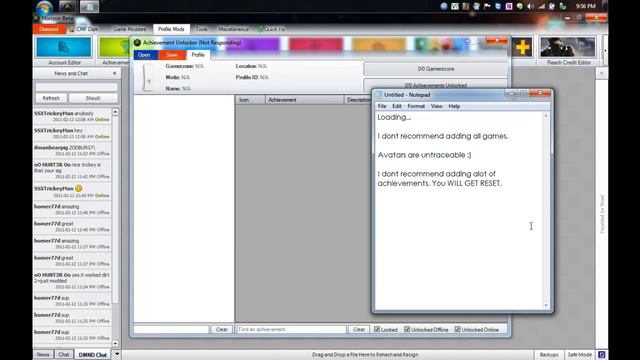Image resolution: width=640 pixels, height=360 pixels.
Task: Click the Refresh button in chat panel
Action: [51, 98]
